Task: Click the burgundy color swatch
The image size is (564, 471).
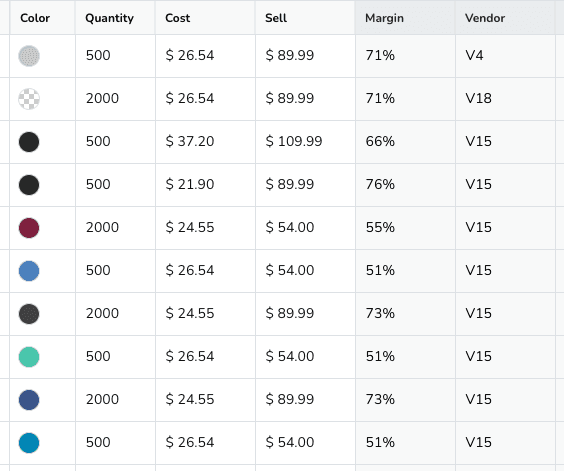Action: click(29, 228)
